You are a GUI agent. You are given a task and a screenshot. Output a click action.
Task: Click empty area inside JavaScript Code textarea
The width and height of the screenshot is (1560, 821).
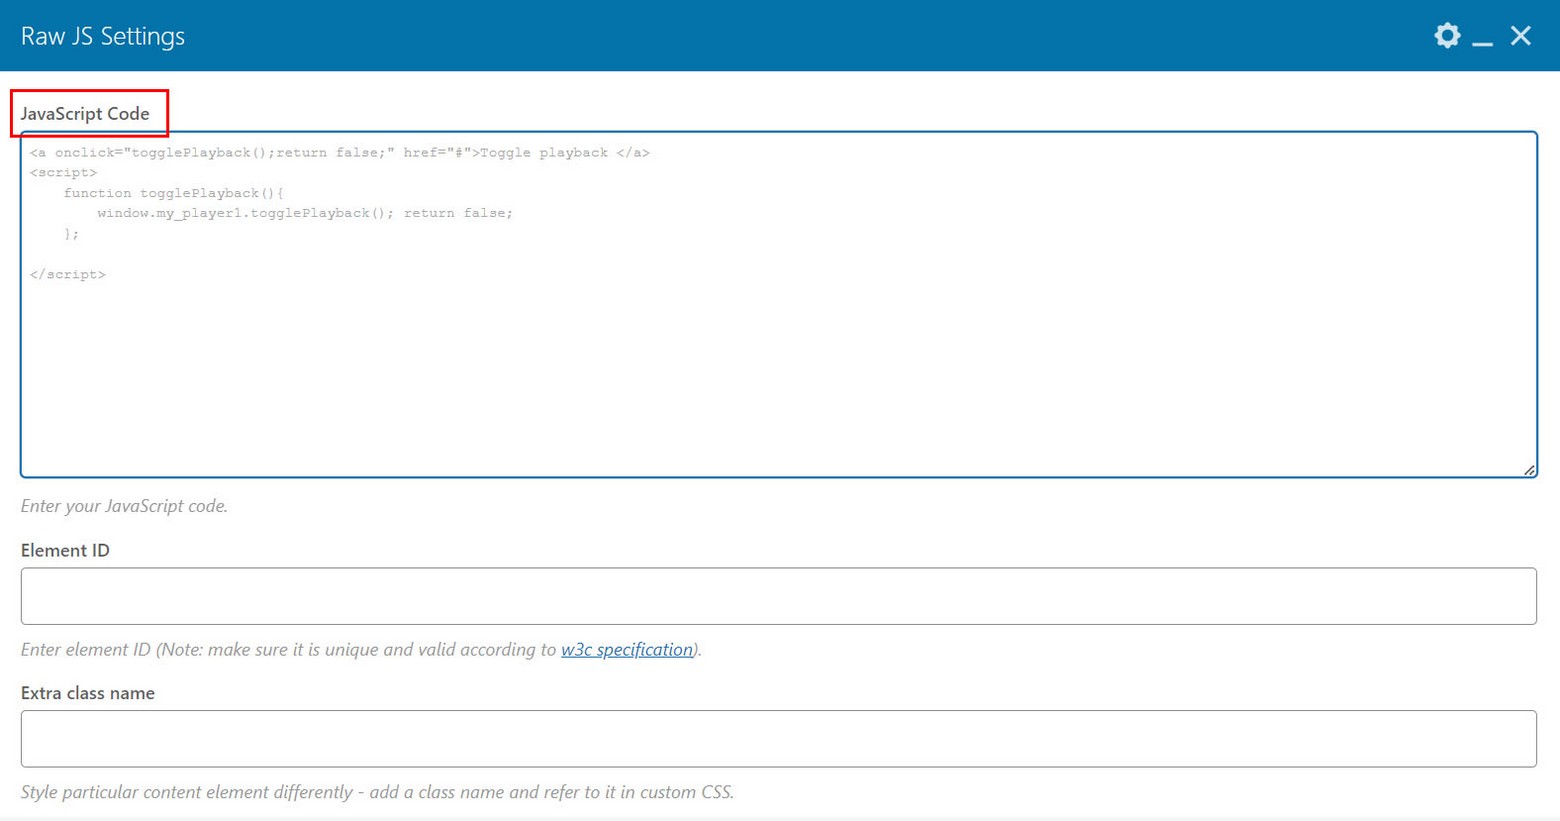point(778,380)
